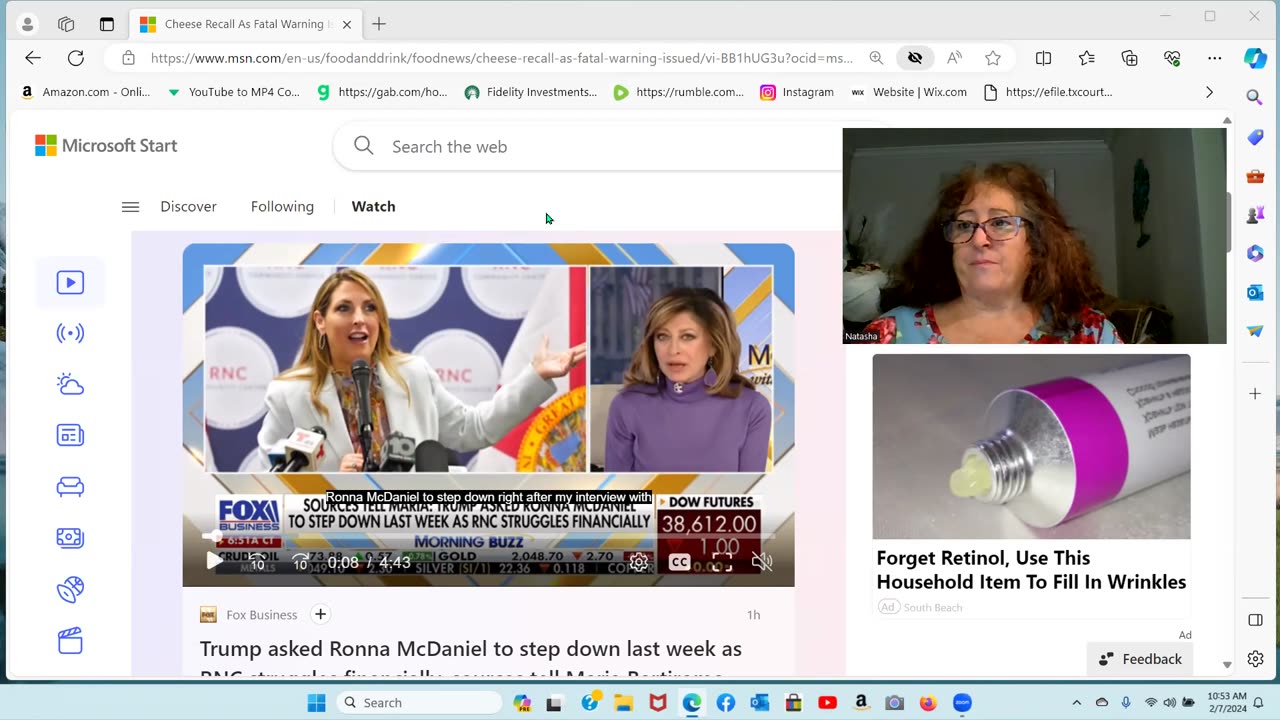Rewind the video 10 seconds
Viewport: 1280px width, 720px height.
(x=257, y=562)
